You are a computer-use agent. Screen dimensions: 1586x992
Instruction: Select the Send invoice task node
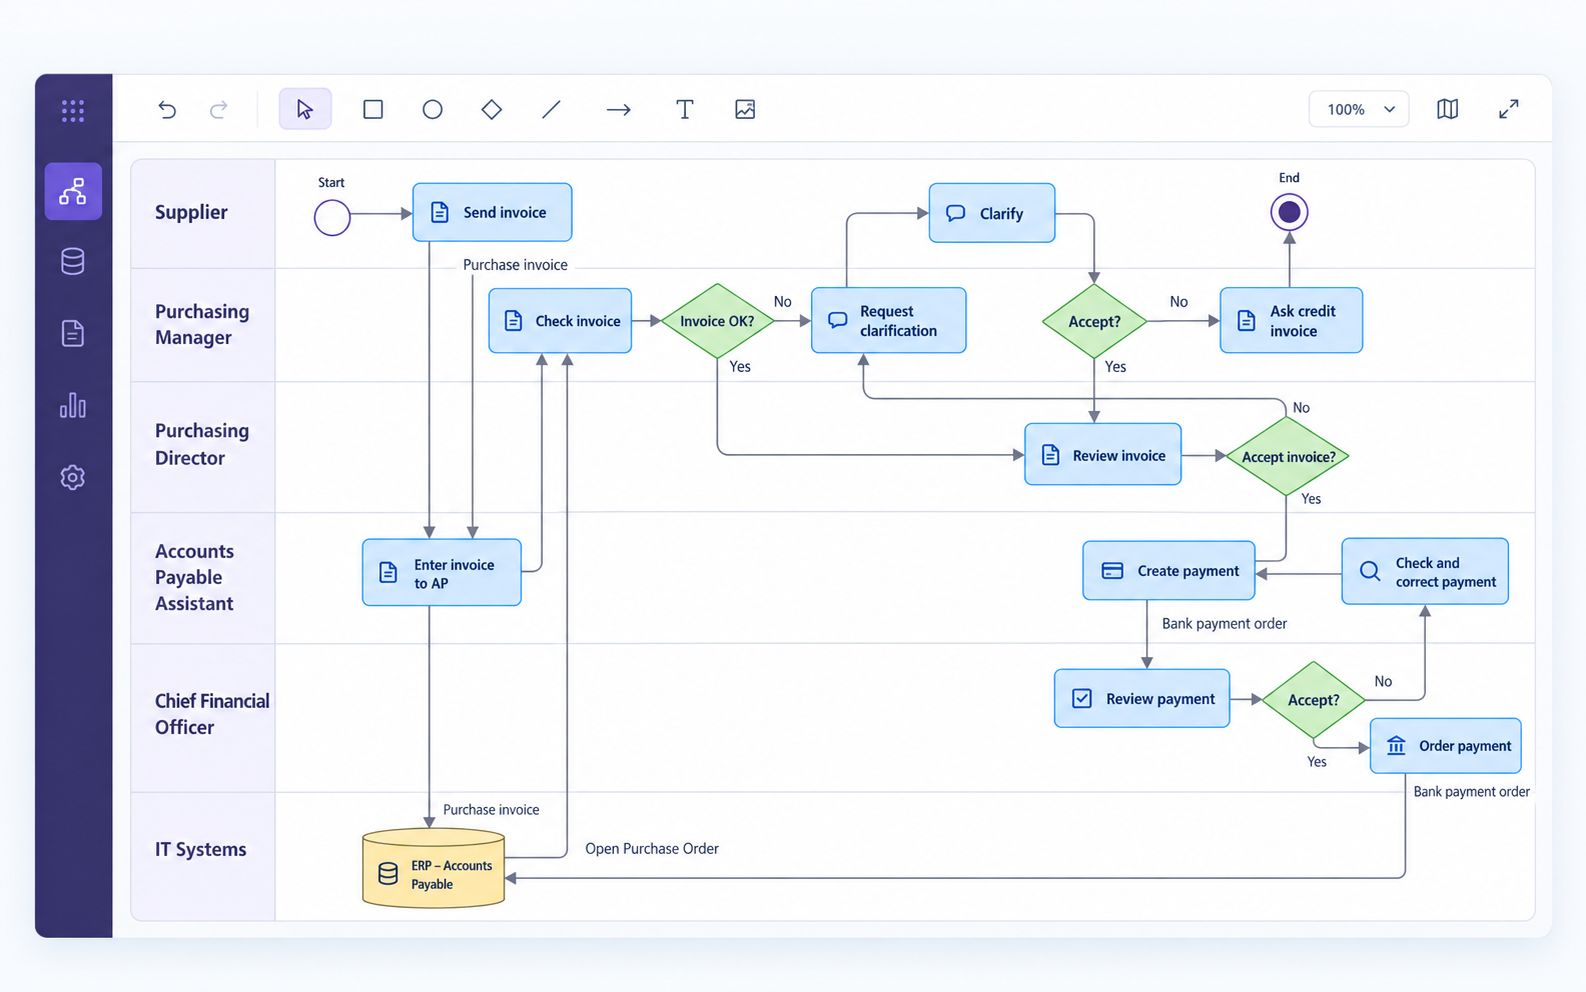pos(492,212)
